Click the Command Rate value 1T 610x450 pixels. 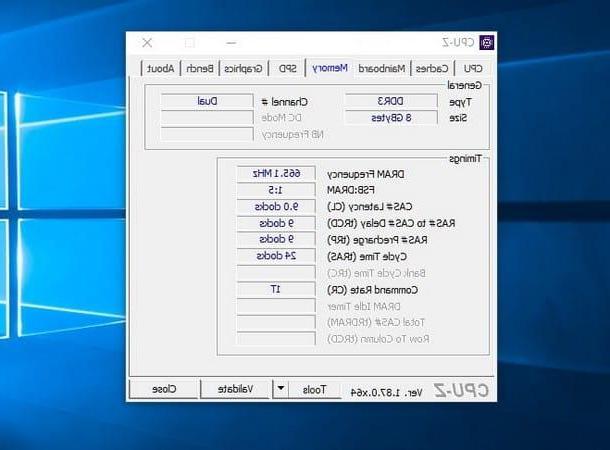(x=276, y=289)
